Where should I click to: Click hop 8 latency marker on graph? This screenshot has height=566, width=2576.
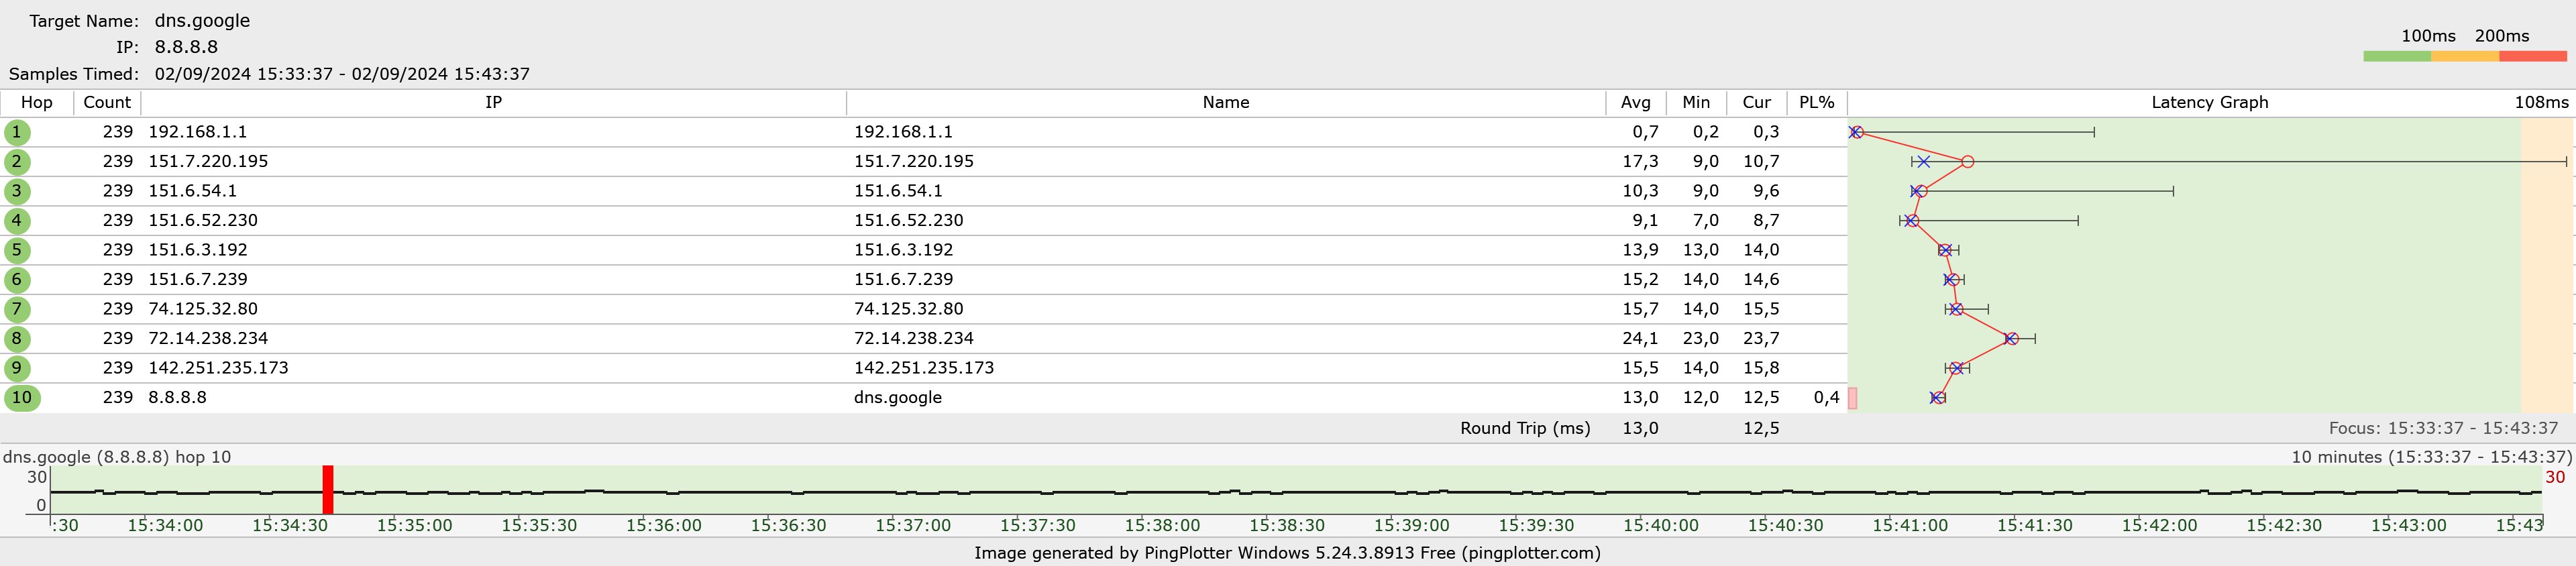(x=2011, y=339)
